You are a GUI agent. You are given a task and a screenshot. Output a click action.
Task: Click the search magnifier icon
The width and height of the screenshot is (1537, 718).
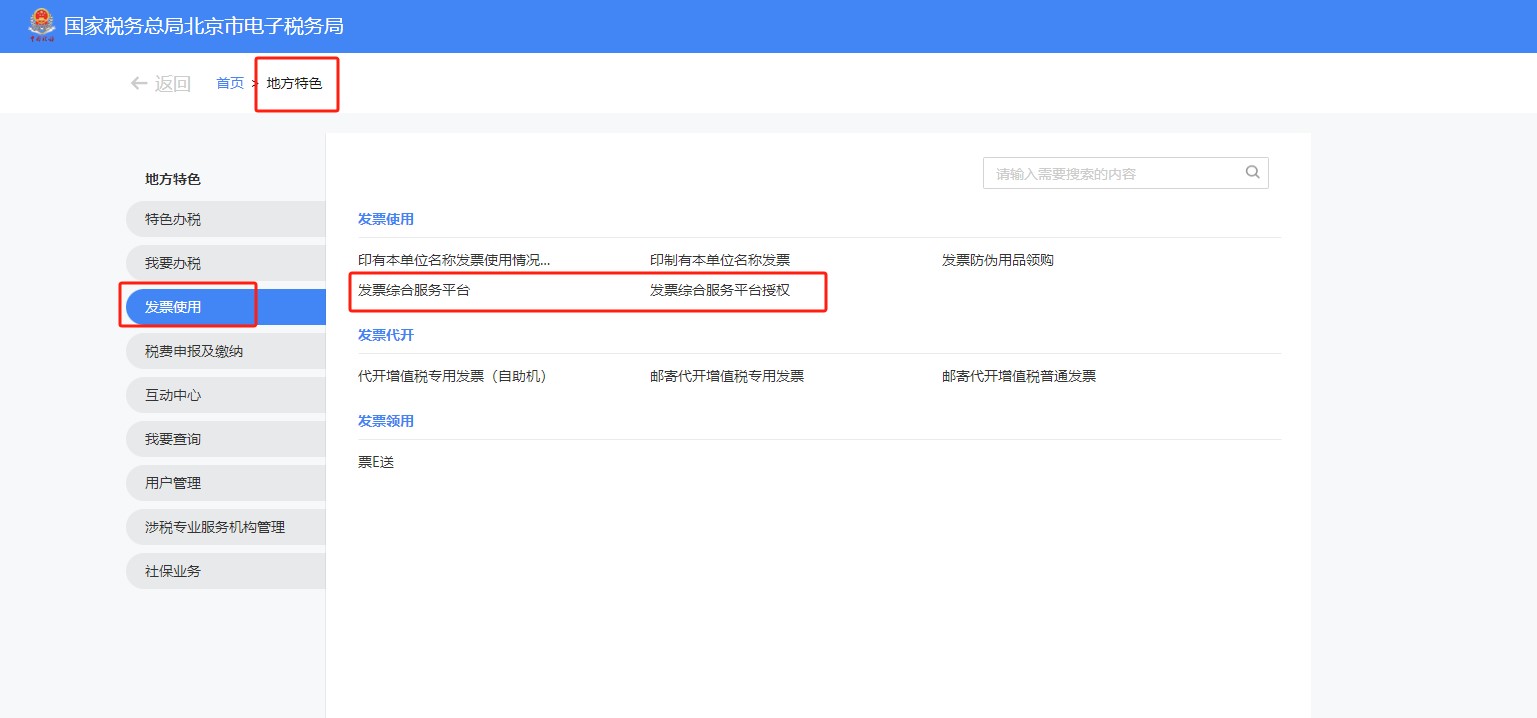(x=1252, y=172)
